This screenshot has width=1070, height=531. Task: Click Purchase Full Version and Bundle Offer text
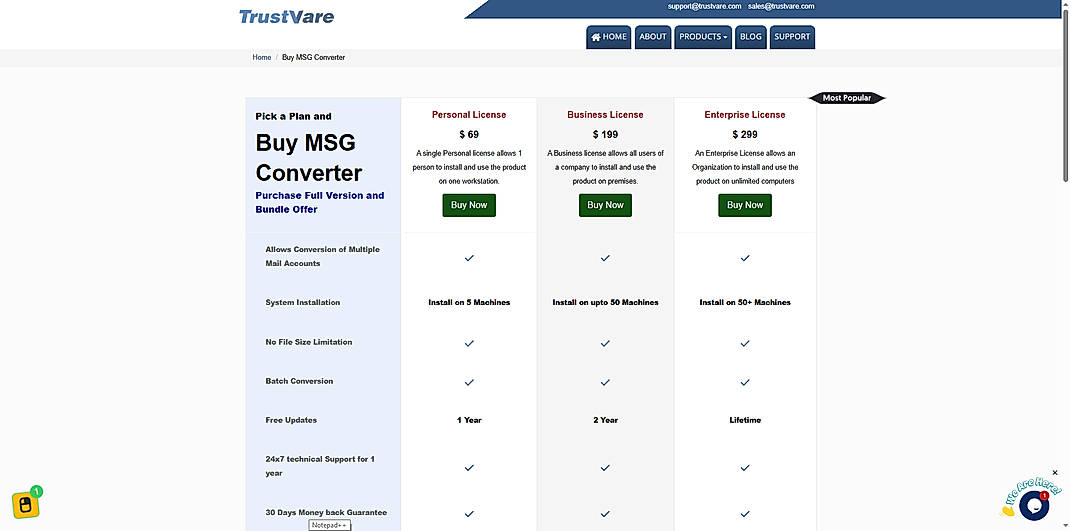319,203
